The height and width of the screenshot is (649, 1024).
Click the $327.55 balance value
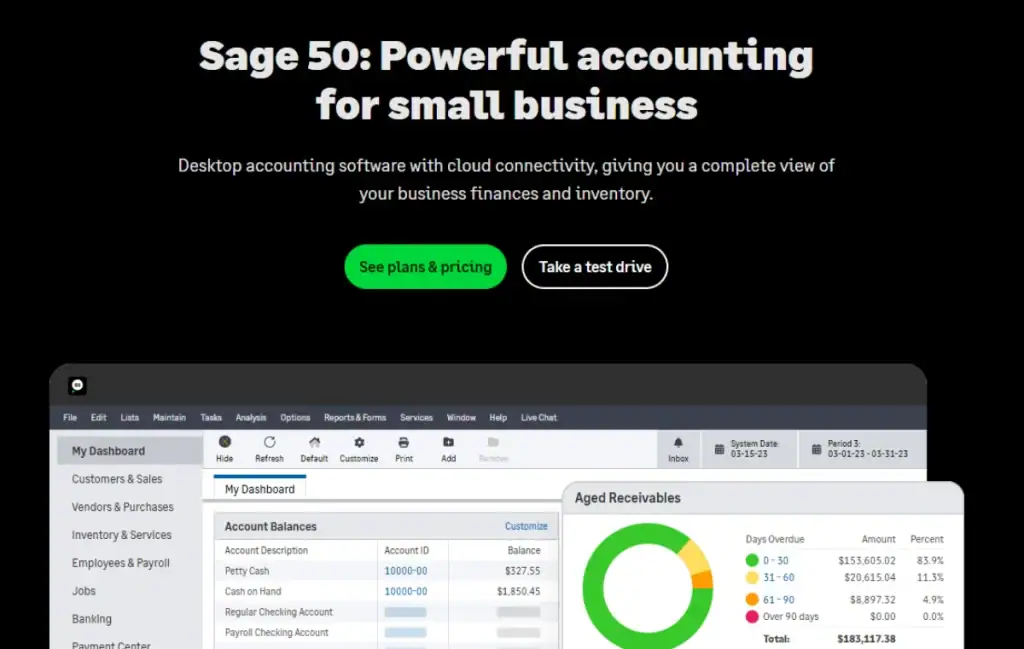tap(522, 571)
